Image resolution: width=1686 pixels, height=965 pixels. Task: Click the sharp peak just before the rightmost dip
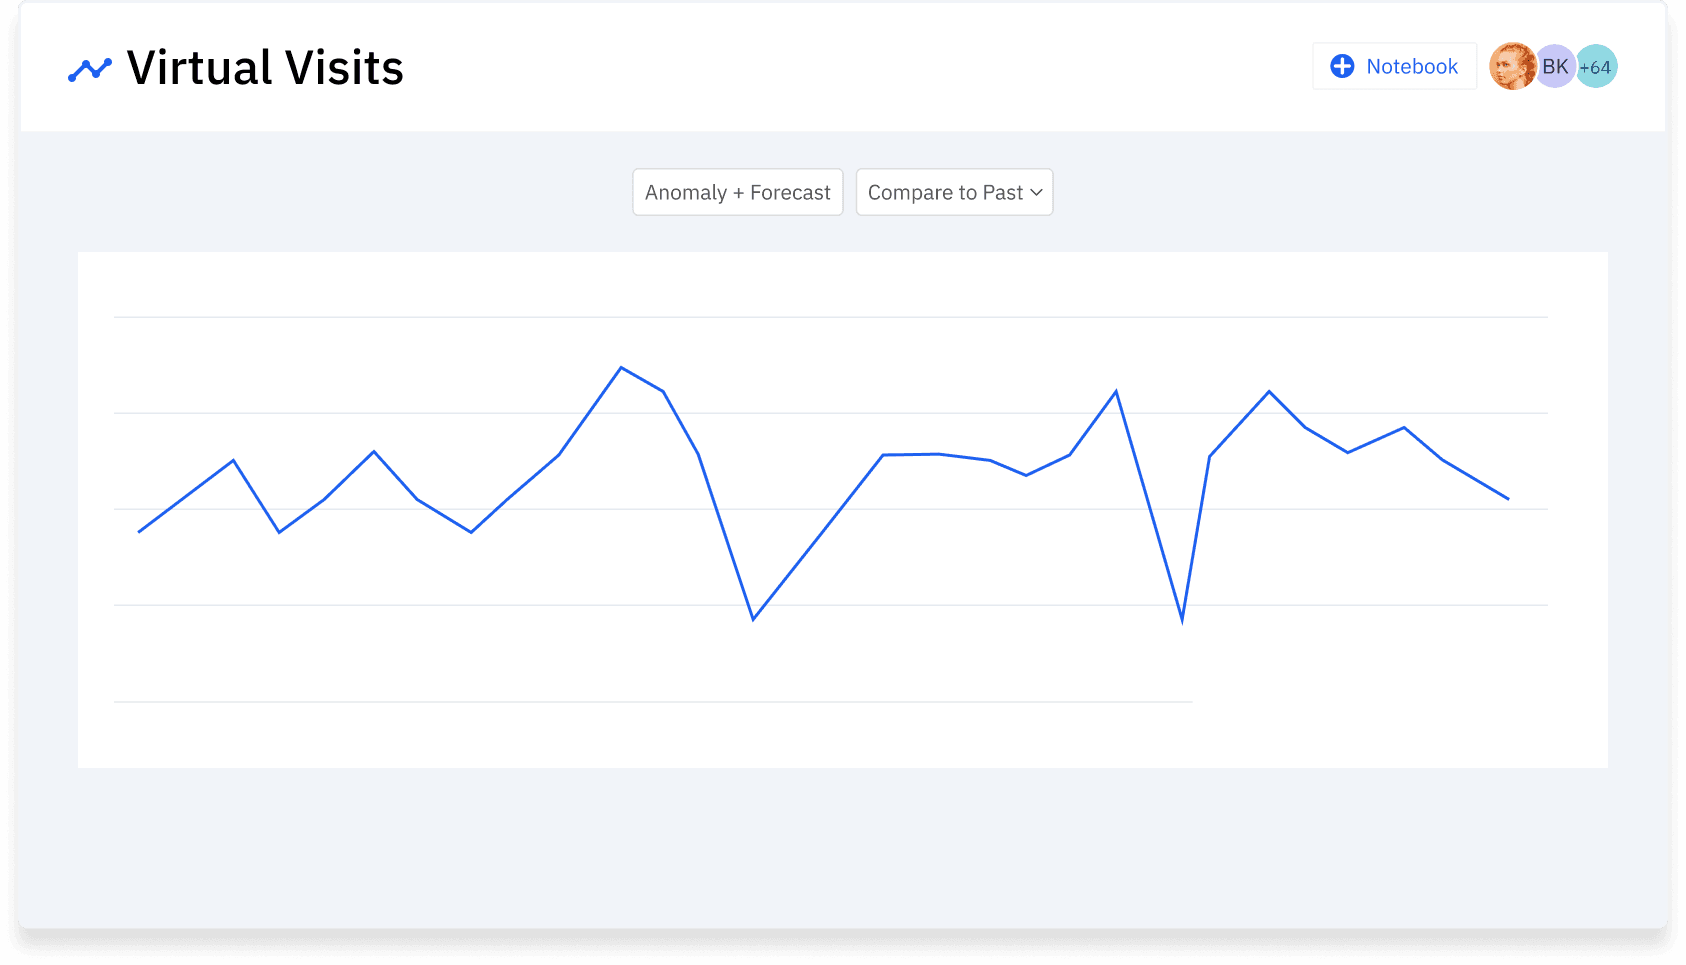click(1116, 392)
